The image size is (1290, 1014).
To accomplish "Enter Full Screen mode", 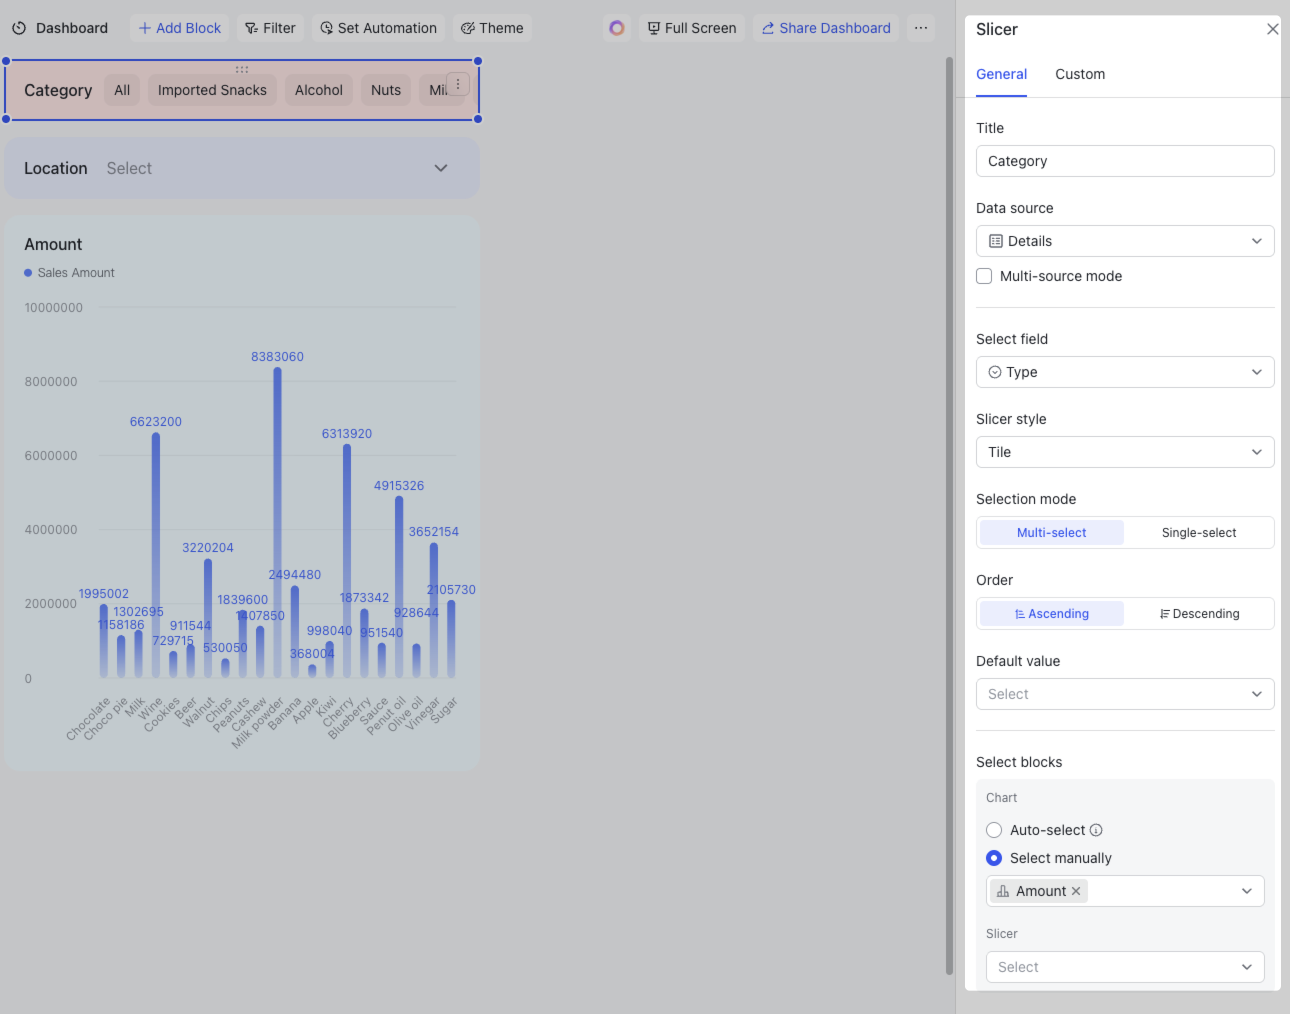I will click(x=692, y=28).
